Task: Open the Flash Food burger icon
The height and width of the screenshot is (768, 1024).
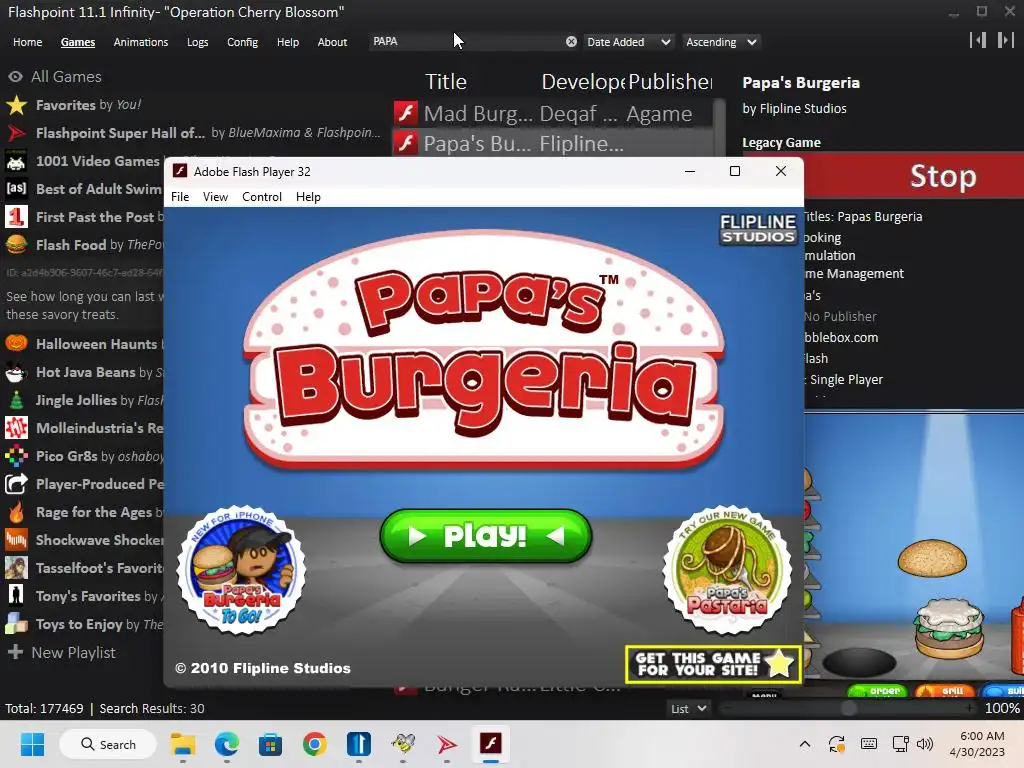Action: pyautogui.click(x=16, y=245)
